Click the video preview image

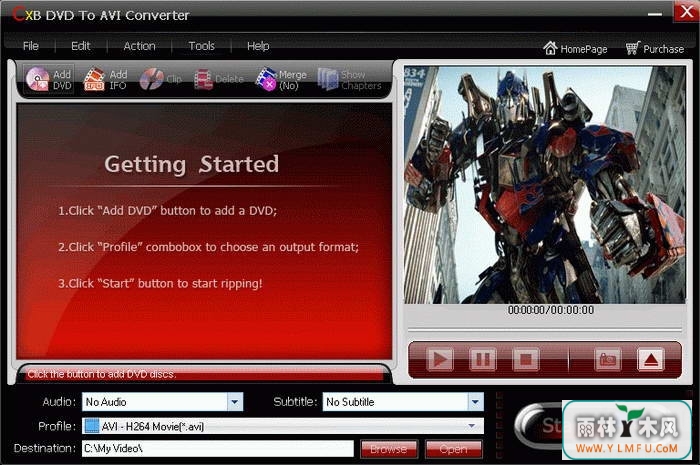[x=545, y=185]
